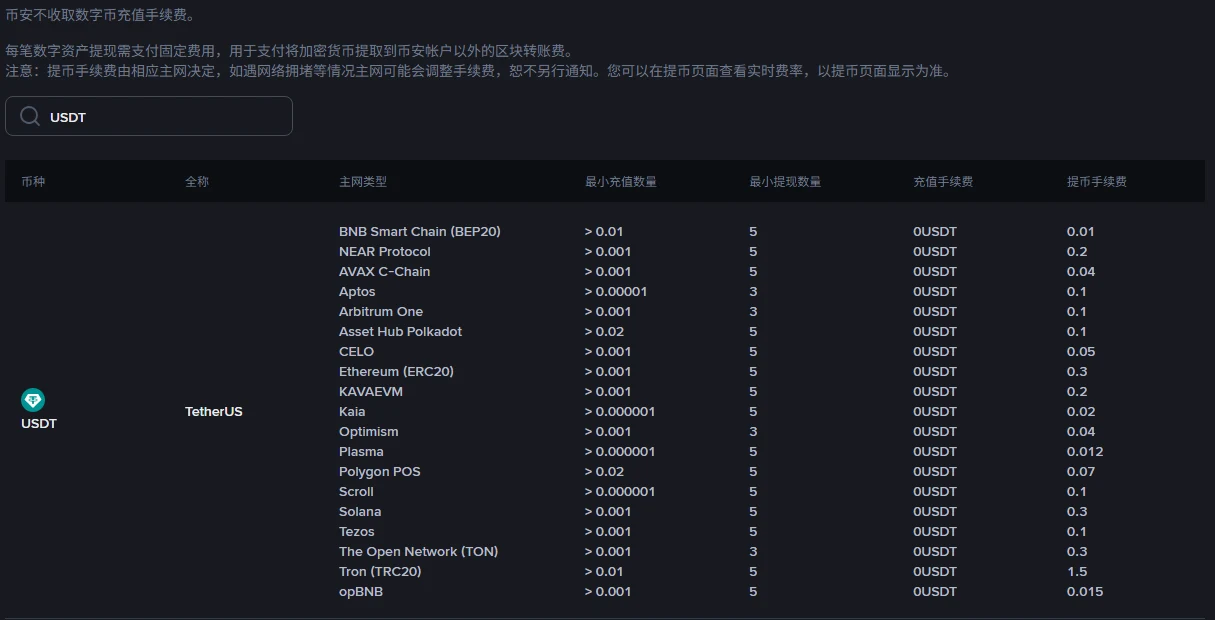Viewport: 1215px width, 620px height.
Task: Click BNB Smart Chain withdrawal fee 0.01
Action: [1081, 232]
